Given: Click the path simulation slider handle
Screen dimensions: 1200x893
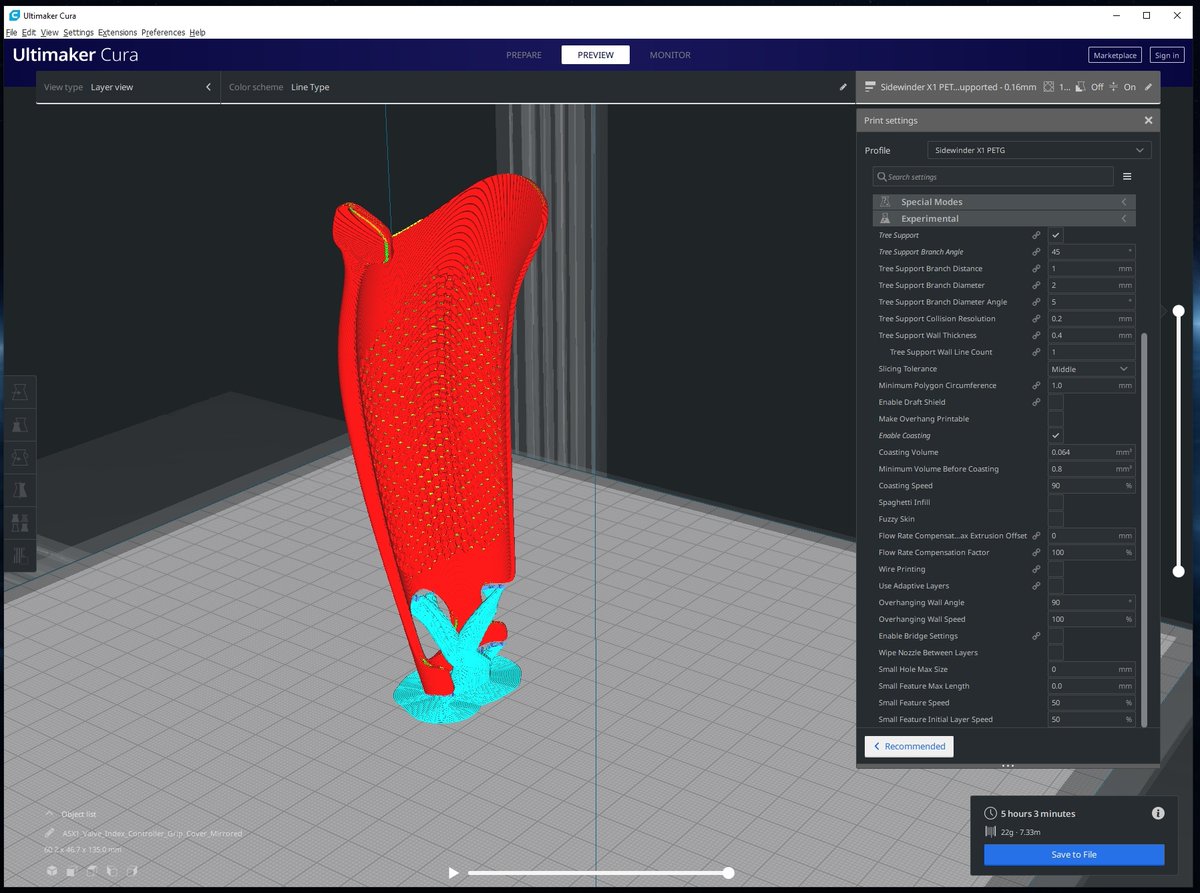Looking at the screenshot, I should tap(729, 873).
